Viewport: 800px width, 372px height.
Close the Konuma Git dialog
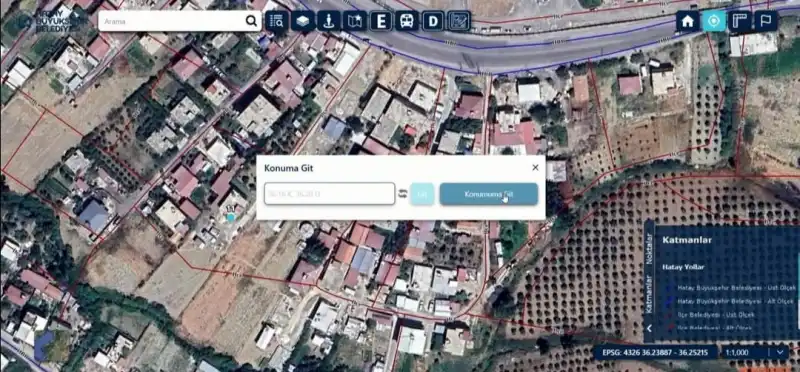[535, 167]
